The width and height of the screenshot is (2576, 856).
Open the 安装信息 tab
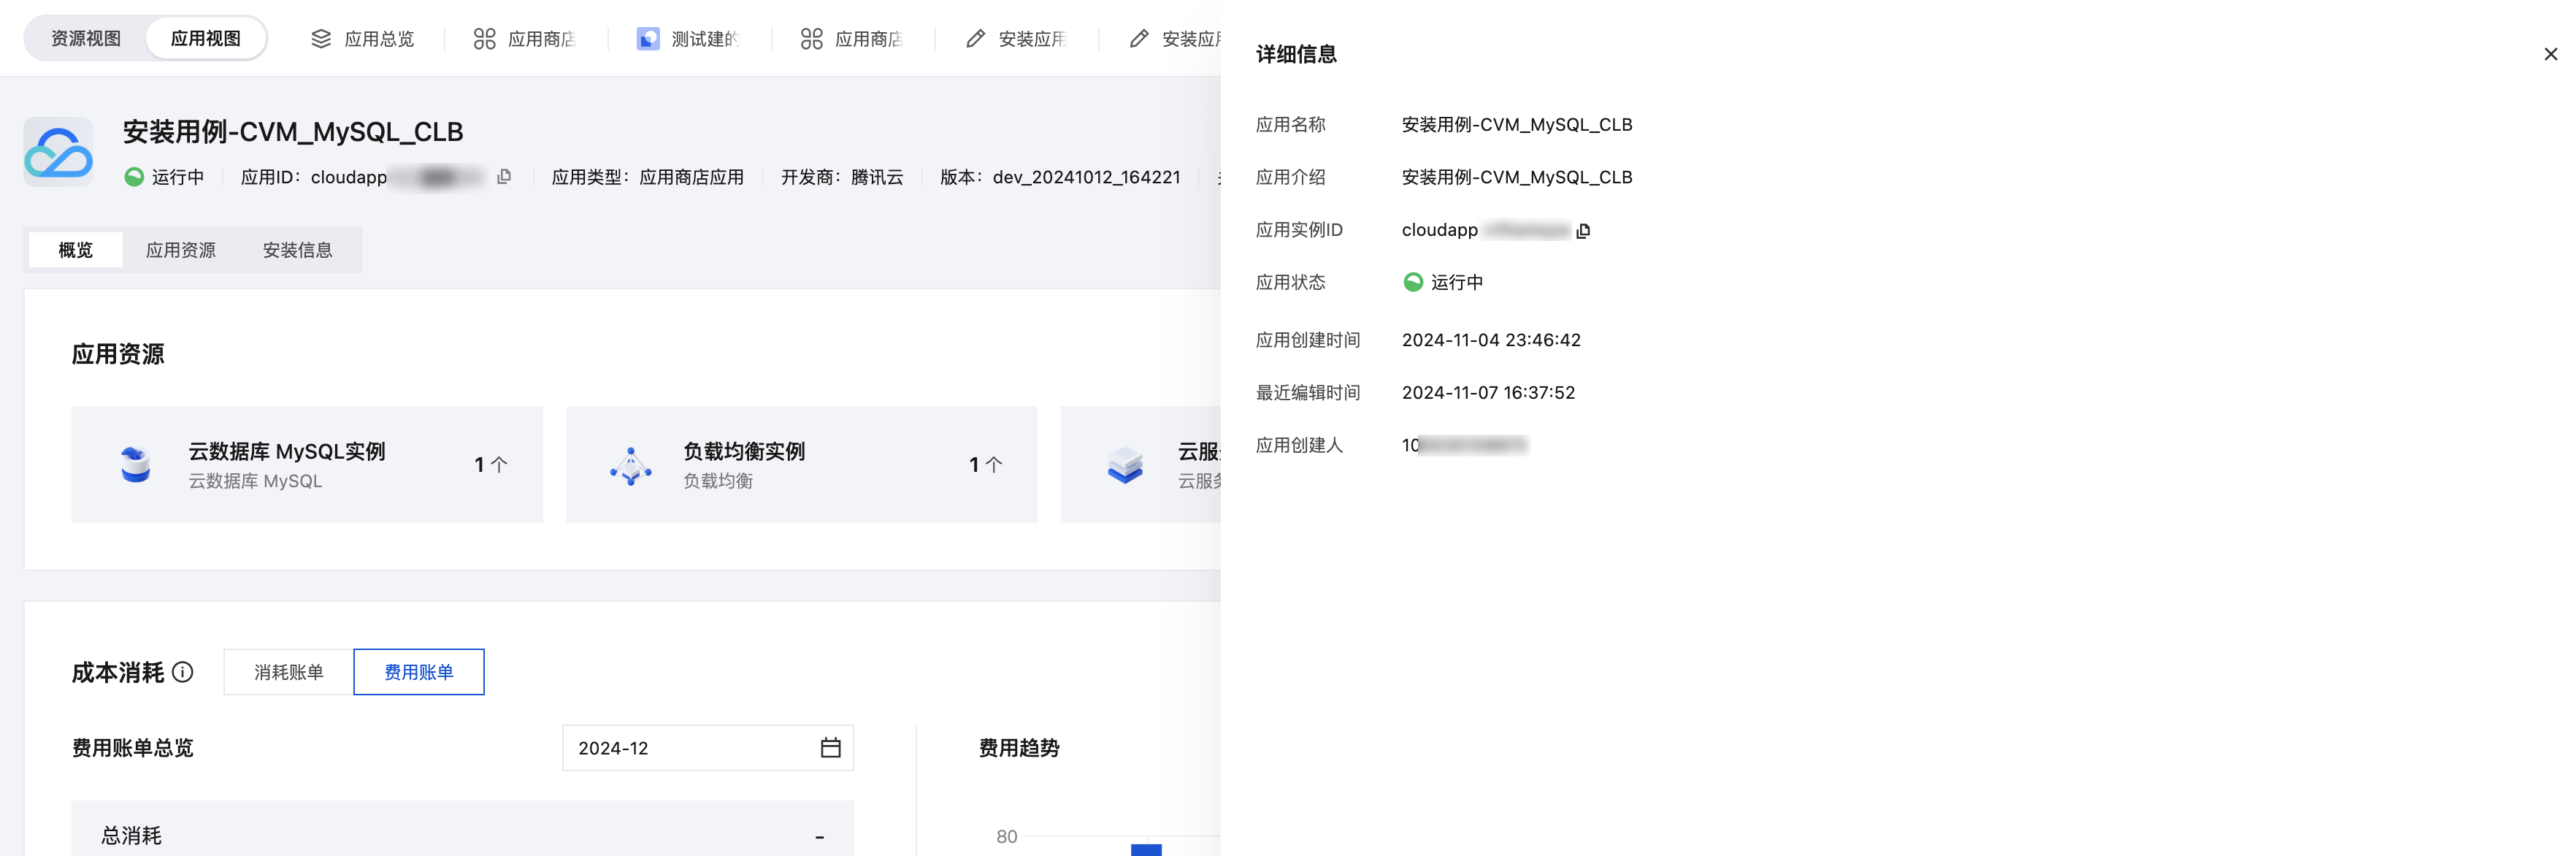pos(297,250)
